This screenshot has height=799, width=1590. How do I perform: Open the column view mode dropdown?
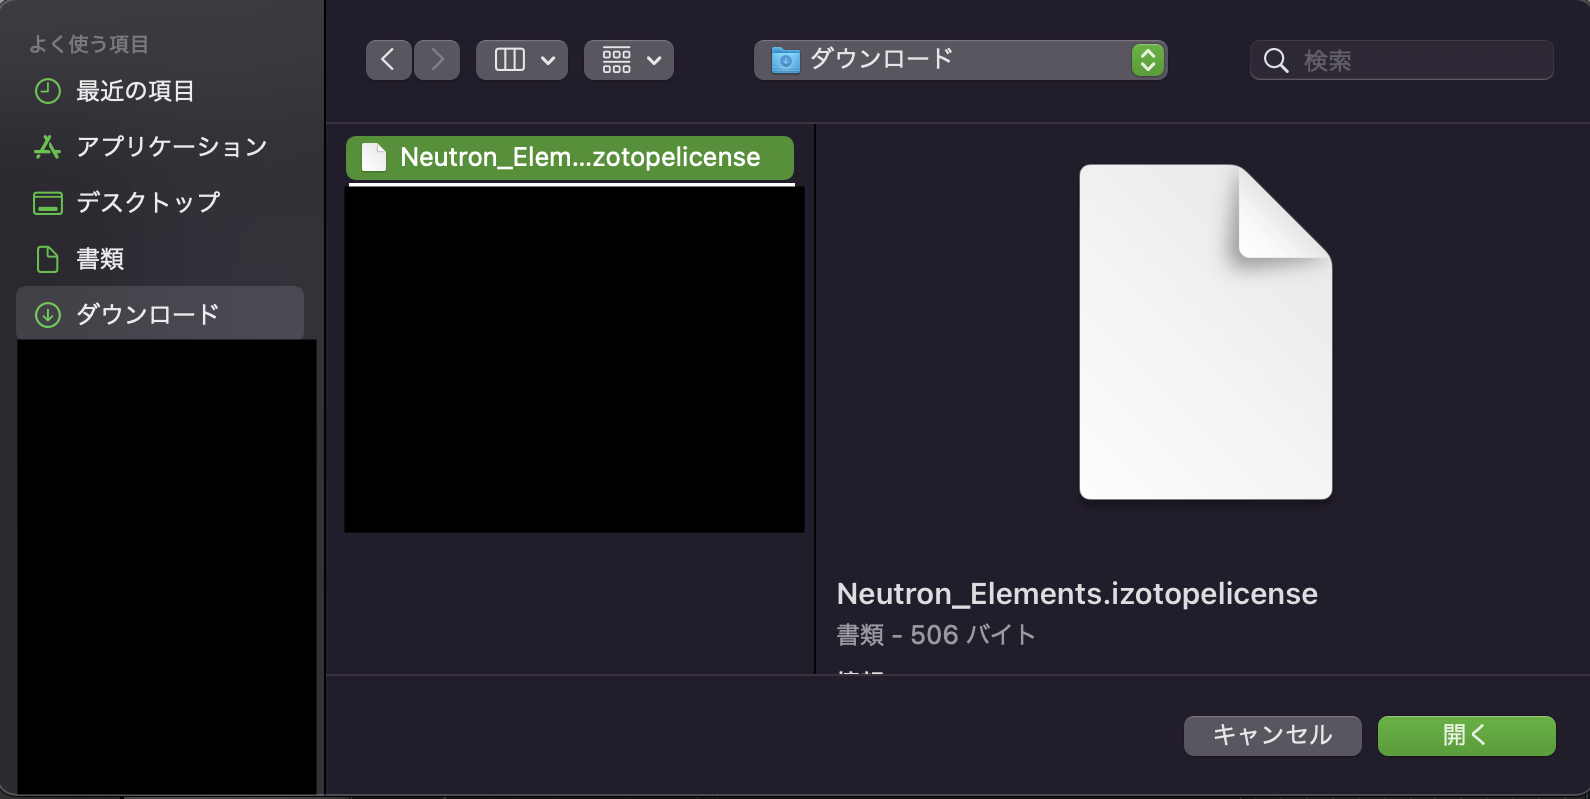522,60
